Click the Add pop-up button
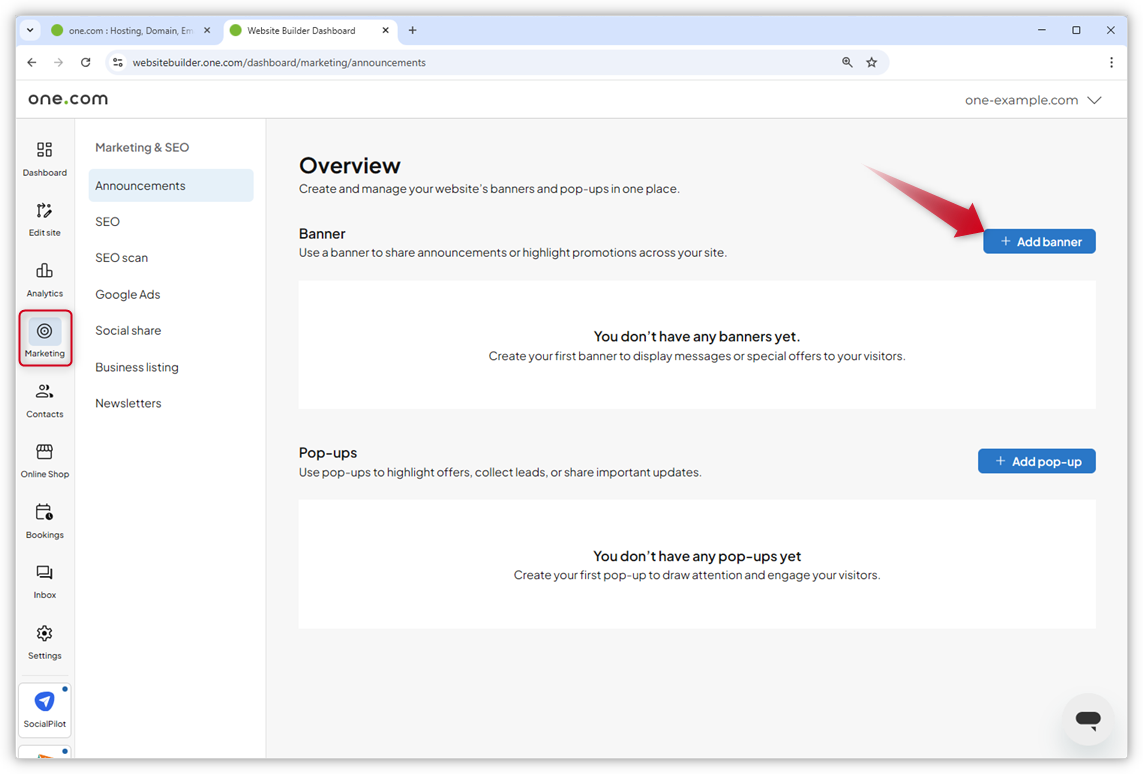Screen dimensions: 1143x774 point(1036,461)
